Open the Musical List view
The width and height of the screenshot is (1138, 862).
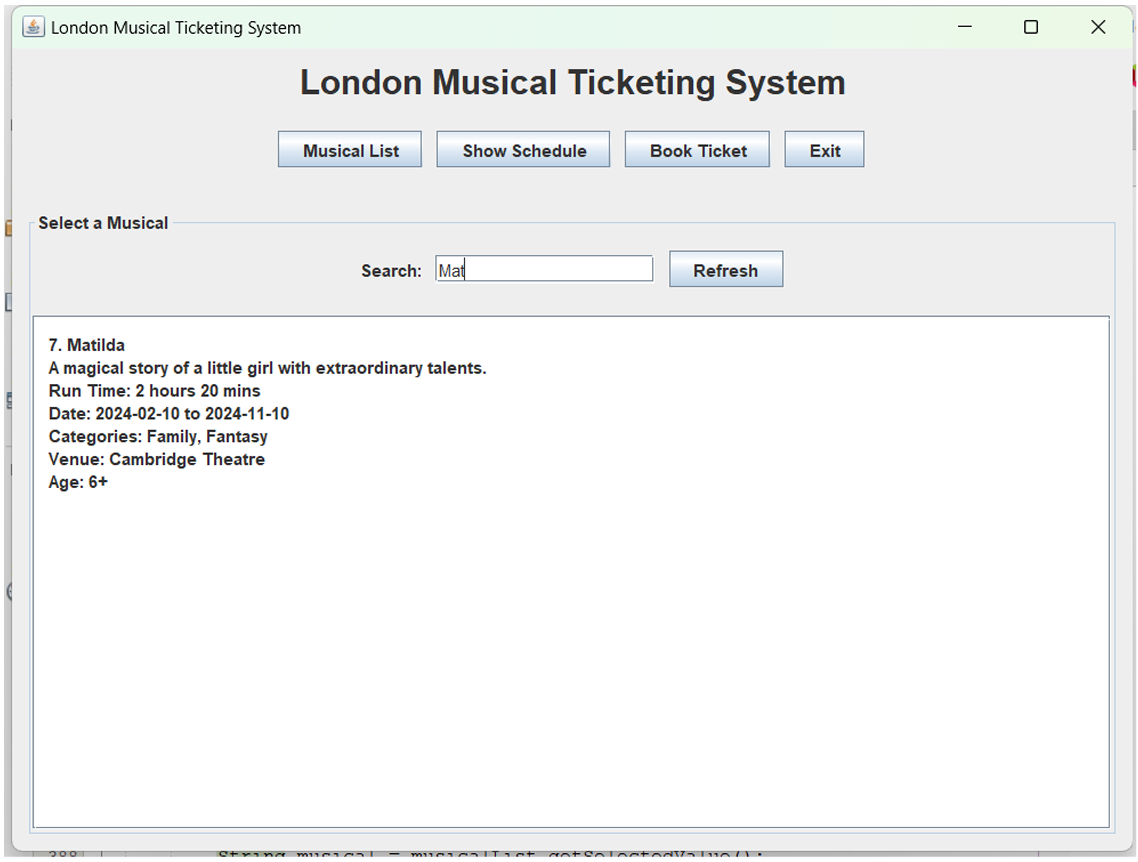point(349,149)
